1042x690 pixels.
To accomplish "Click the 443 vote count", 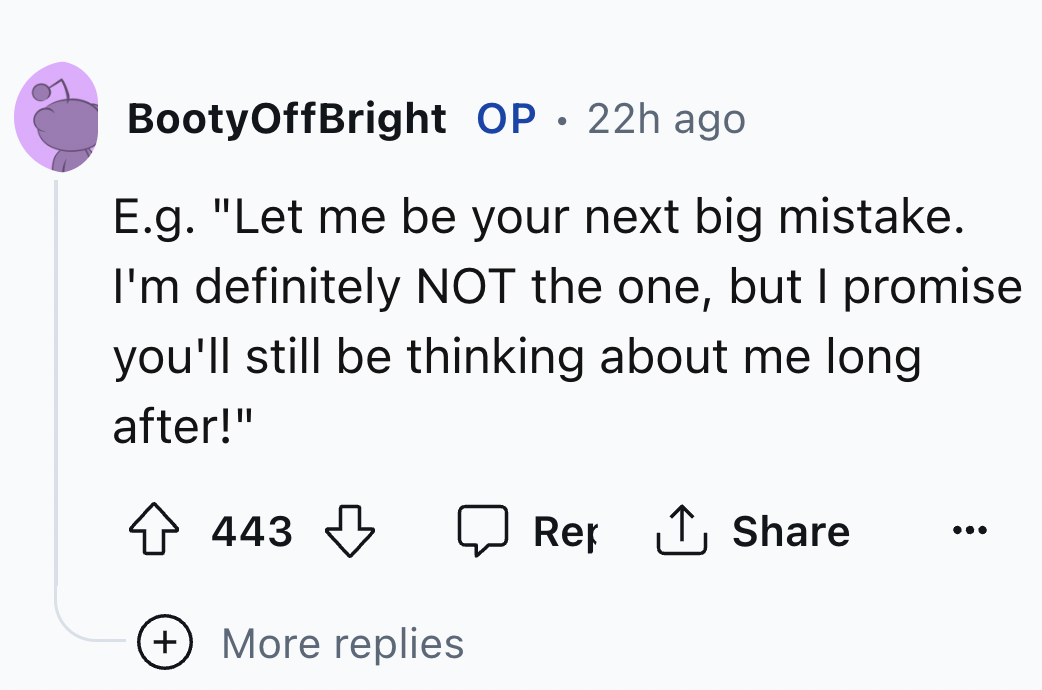I will click(252, 531).
